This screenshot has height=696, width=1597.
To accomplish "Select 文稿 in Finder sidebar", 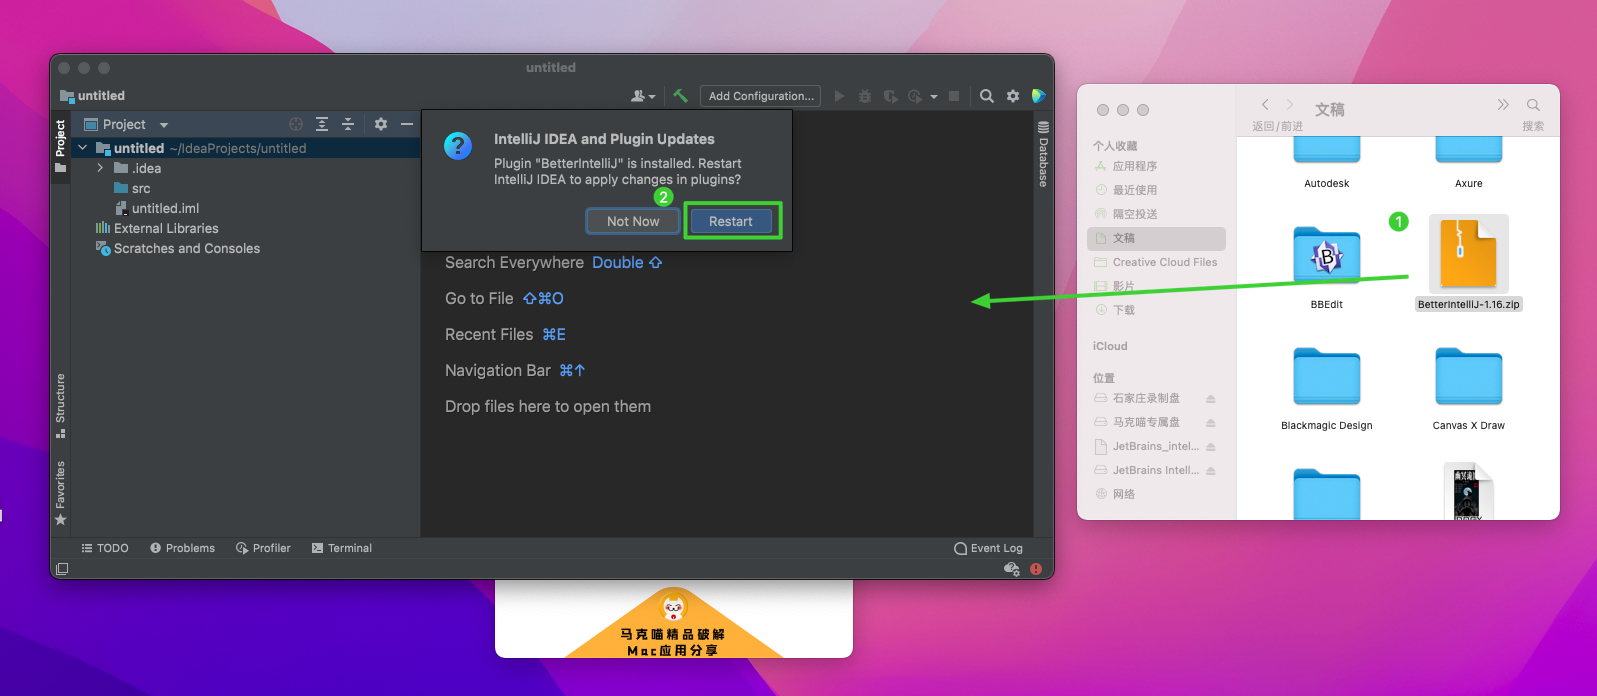I will 1156,238.
